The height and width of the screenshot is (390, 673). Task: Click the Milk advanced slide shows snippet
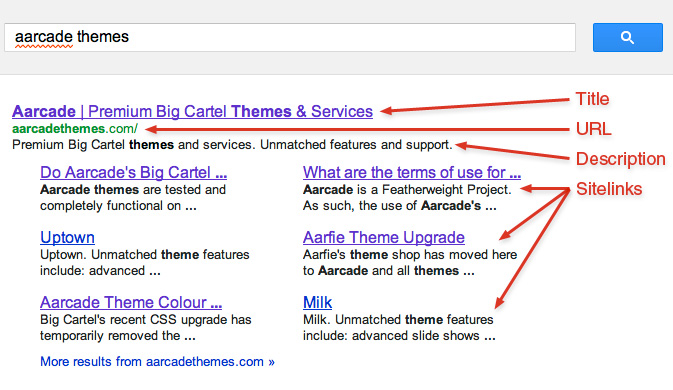pos(399,327)
